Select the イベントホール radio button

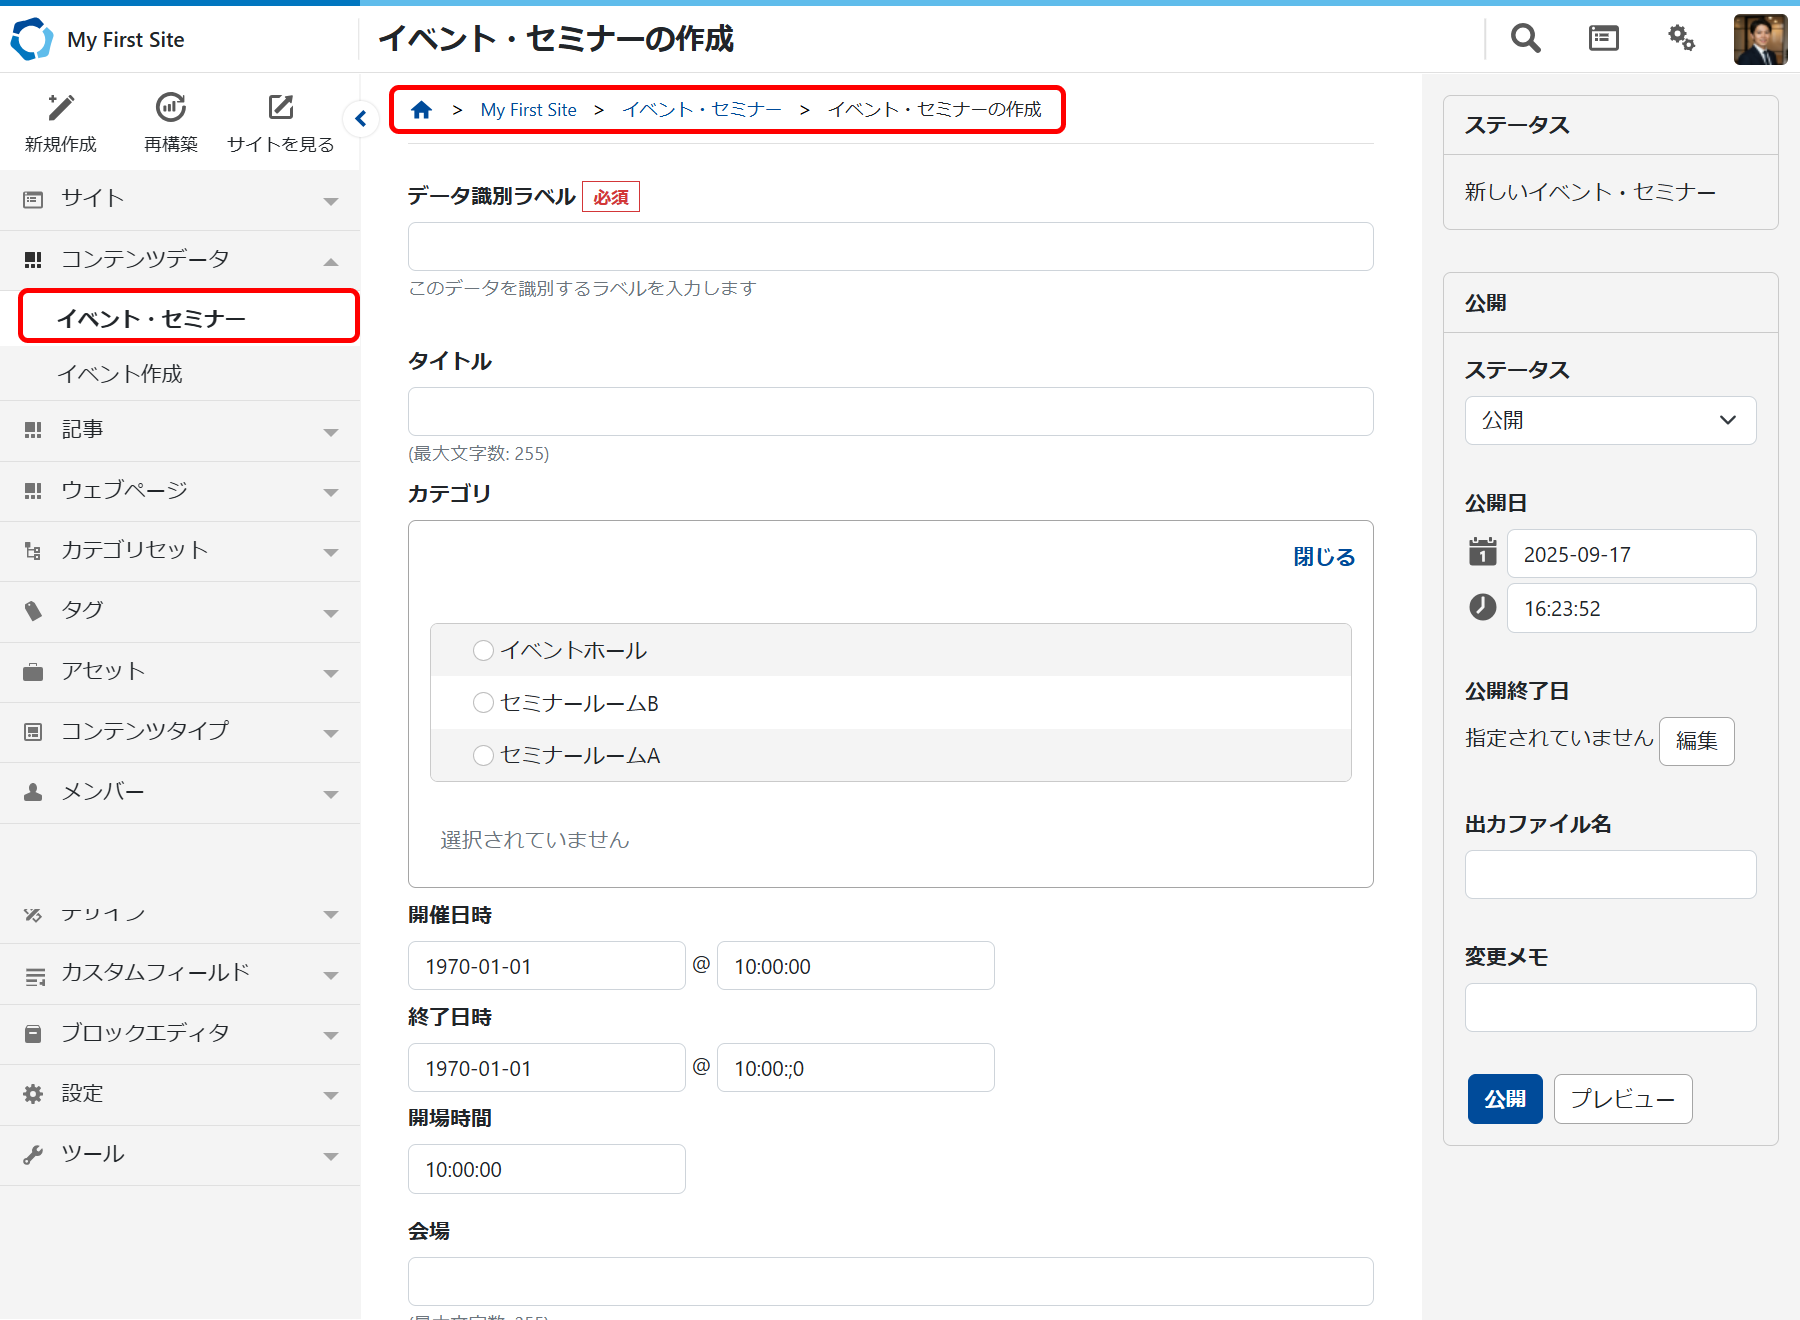[484, 651]
